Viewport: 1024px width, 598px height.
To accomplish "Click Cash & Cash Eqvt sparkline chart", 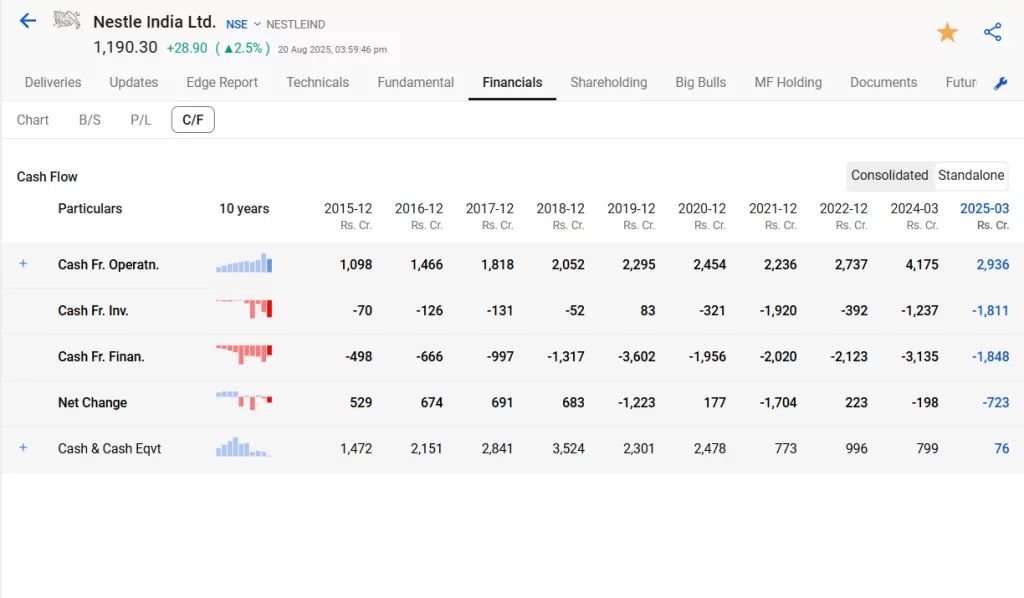I will click(244, 447).
